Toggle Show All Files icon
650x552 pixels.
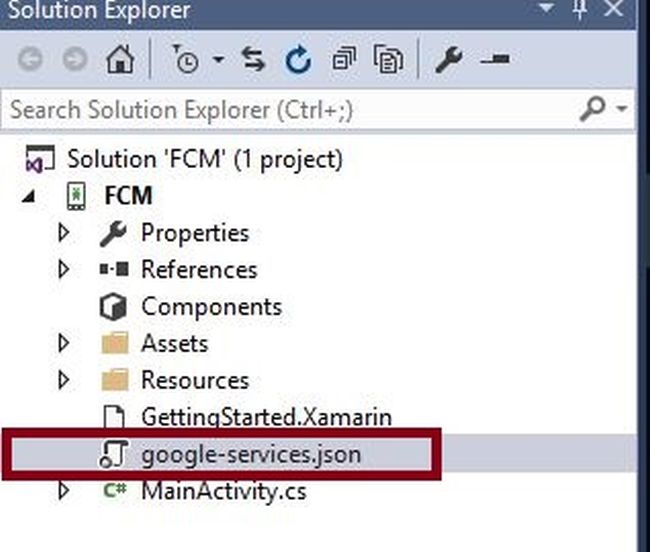click(387, 60)
